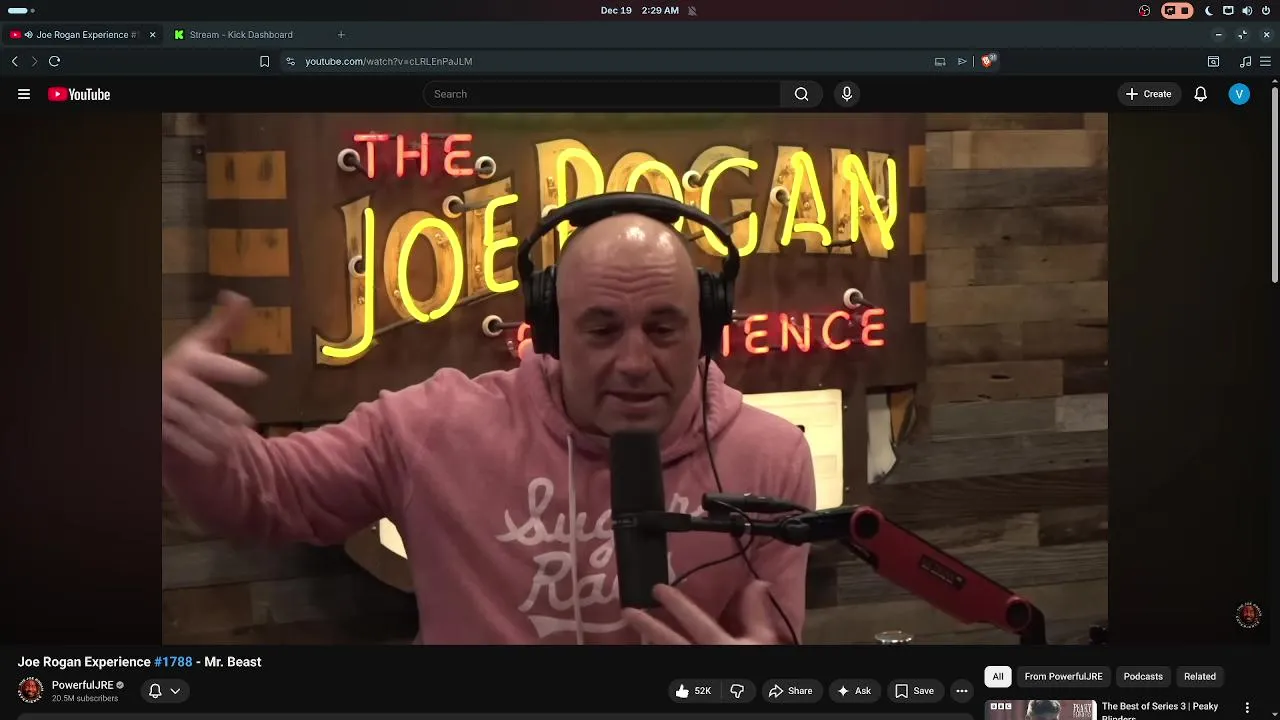Click the 20.5M subscribers text

[85, 698]
